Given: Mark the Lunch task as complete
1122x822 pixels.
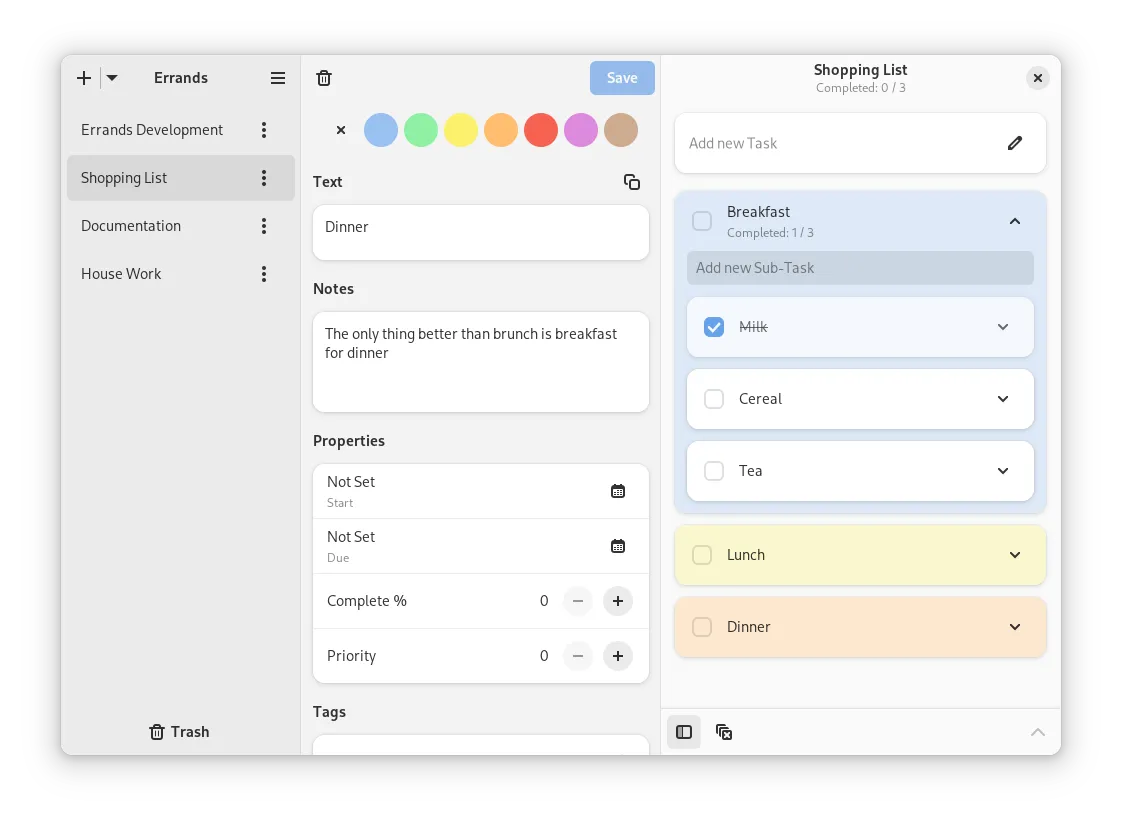Looking at the screenshot, I should click(x=702, y=555).
